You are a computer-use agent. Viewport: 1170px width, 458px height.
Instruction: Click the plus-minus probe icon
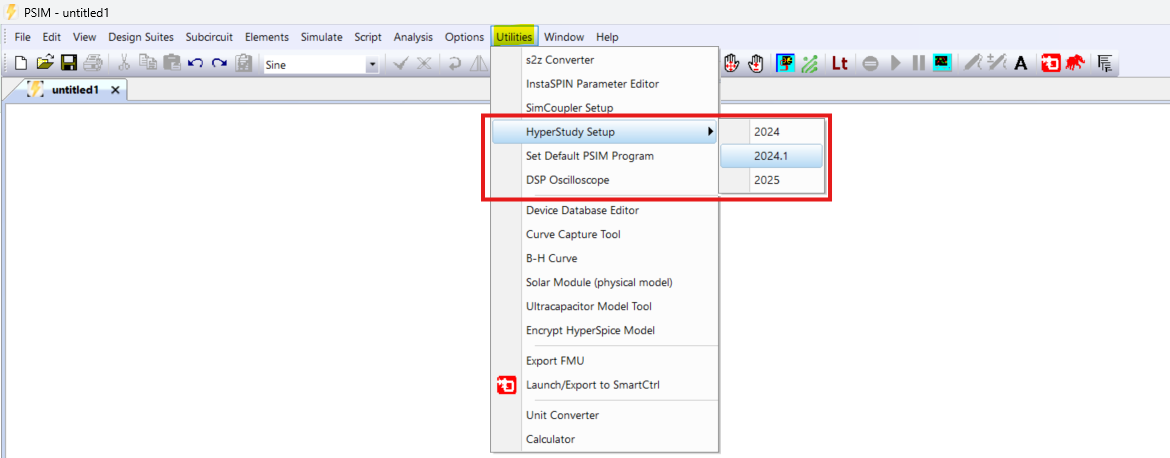pos(997,64)
